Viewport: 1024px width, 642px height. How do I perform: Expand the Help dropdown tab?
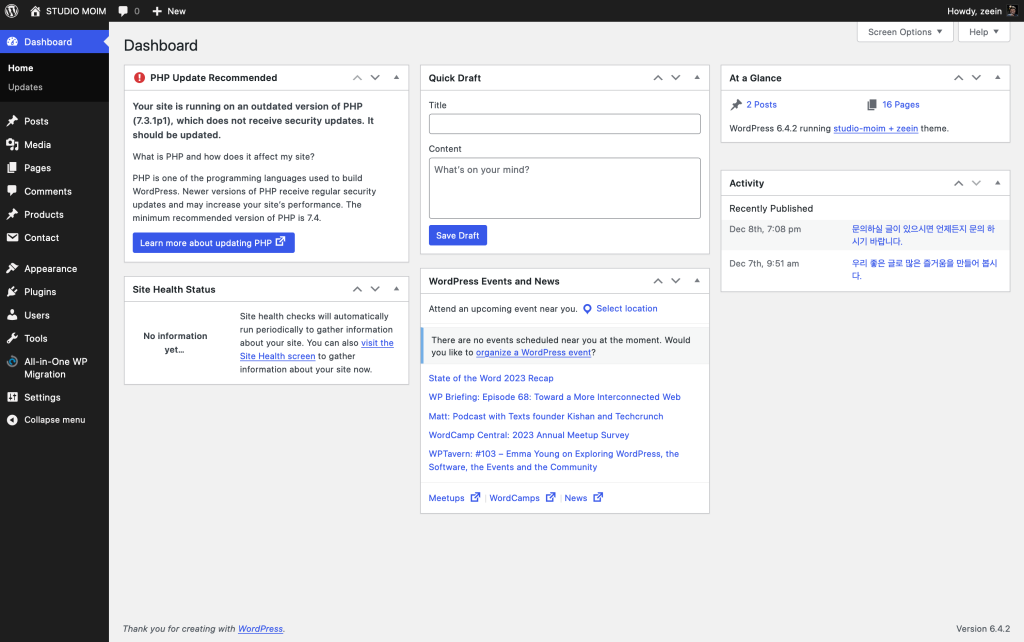point(984,32)
